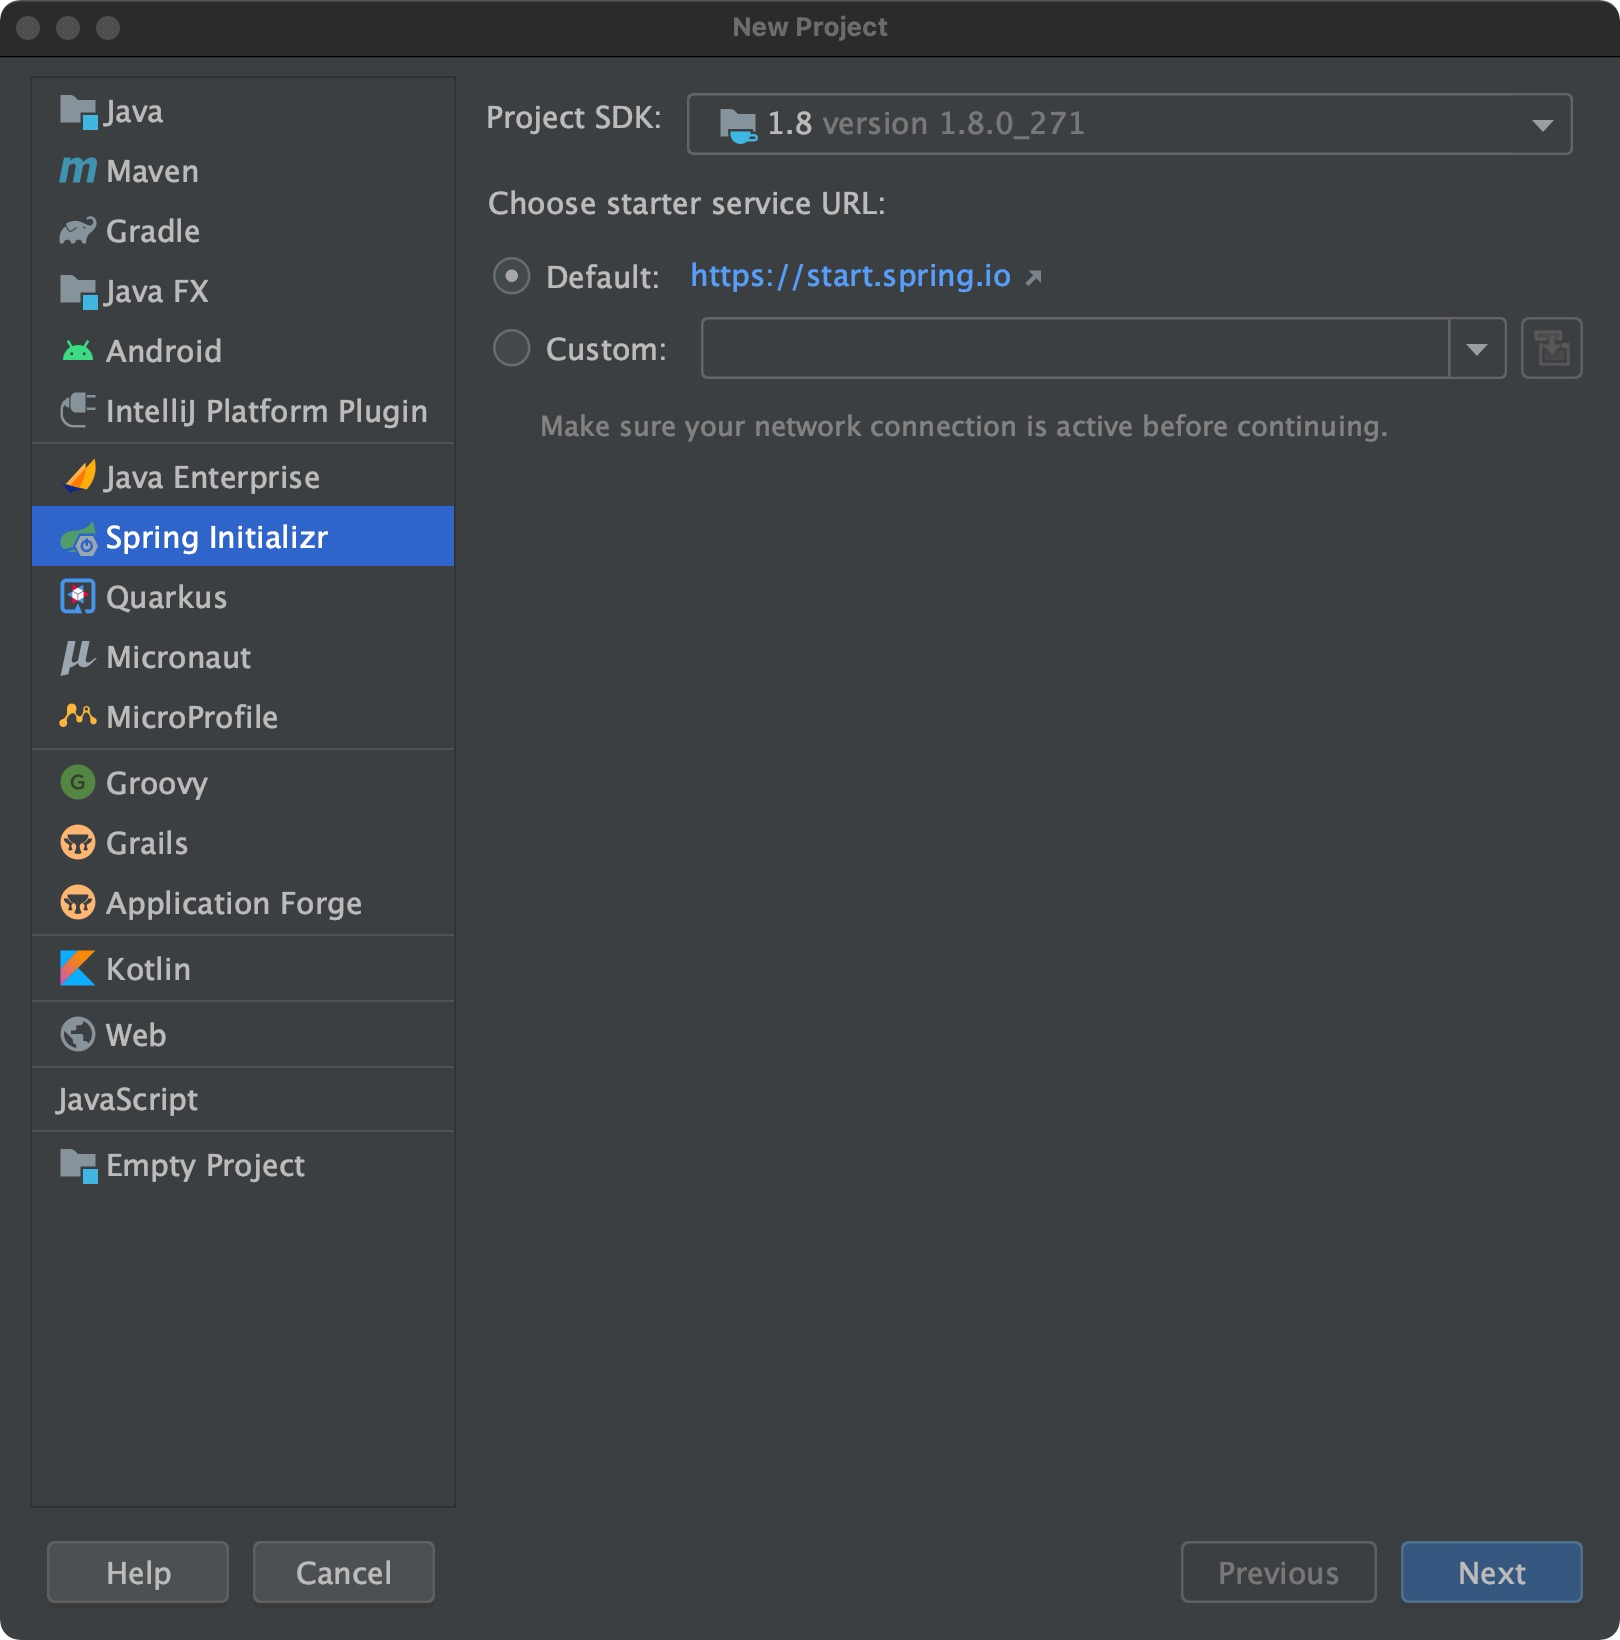Click the SDK folder icon in combo box
This screenshot has width=1620, height=1640.
pos(738,125)
